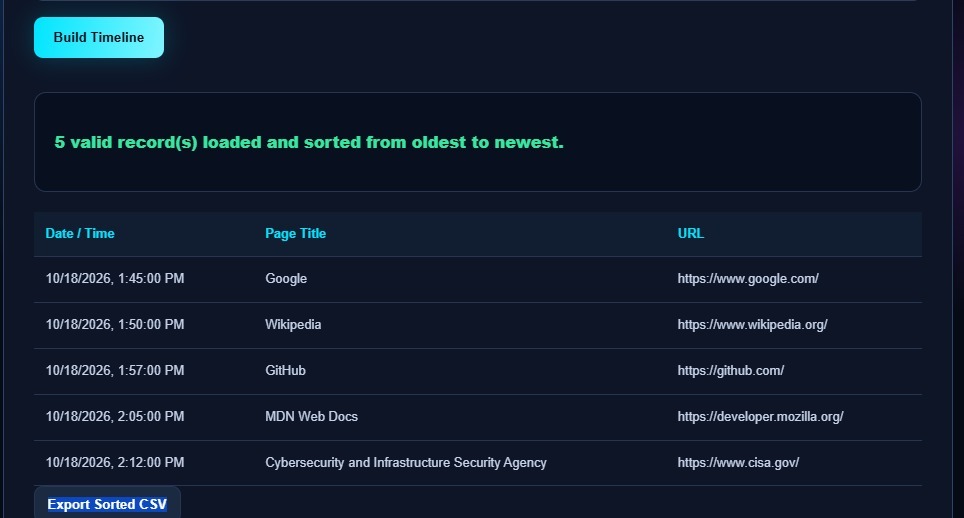Image resolution: width=964 pixels, height=518 pixels.
Task: Click the URL column header
Action: coord(690,233)
